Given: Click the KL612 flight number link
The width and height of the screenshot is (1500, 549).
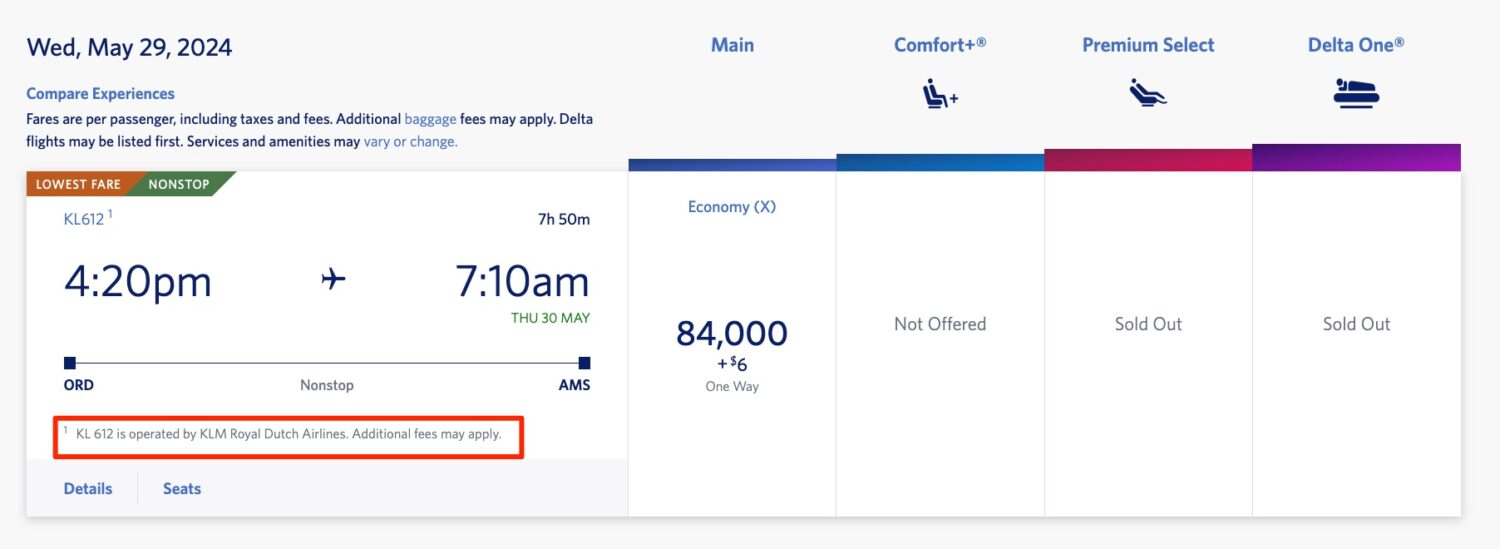Looking at the screenshot, I should [x=84, y=219].
